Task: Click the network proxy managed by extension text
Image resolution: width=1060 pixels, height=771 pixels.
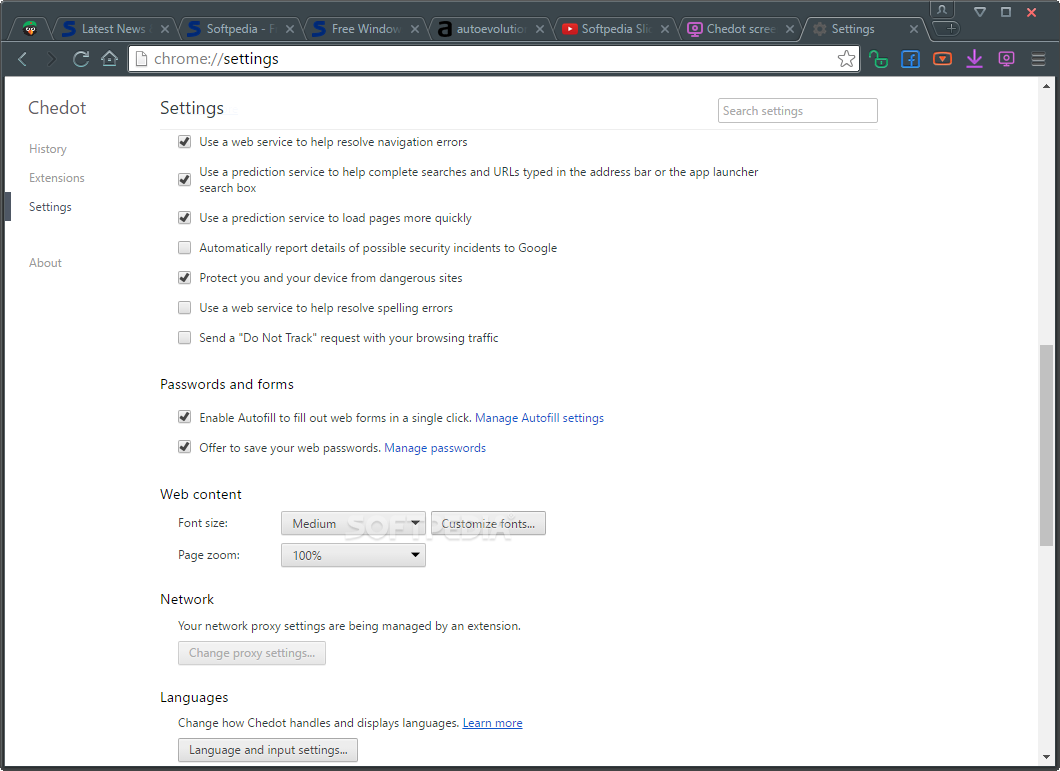Action: 350,626
